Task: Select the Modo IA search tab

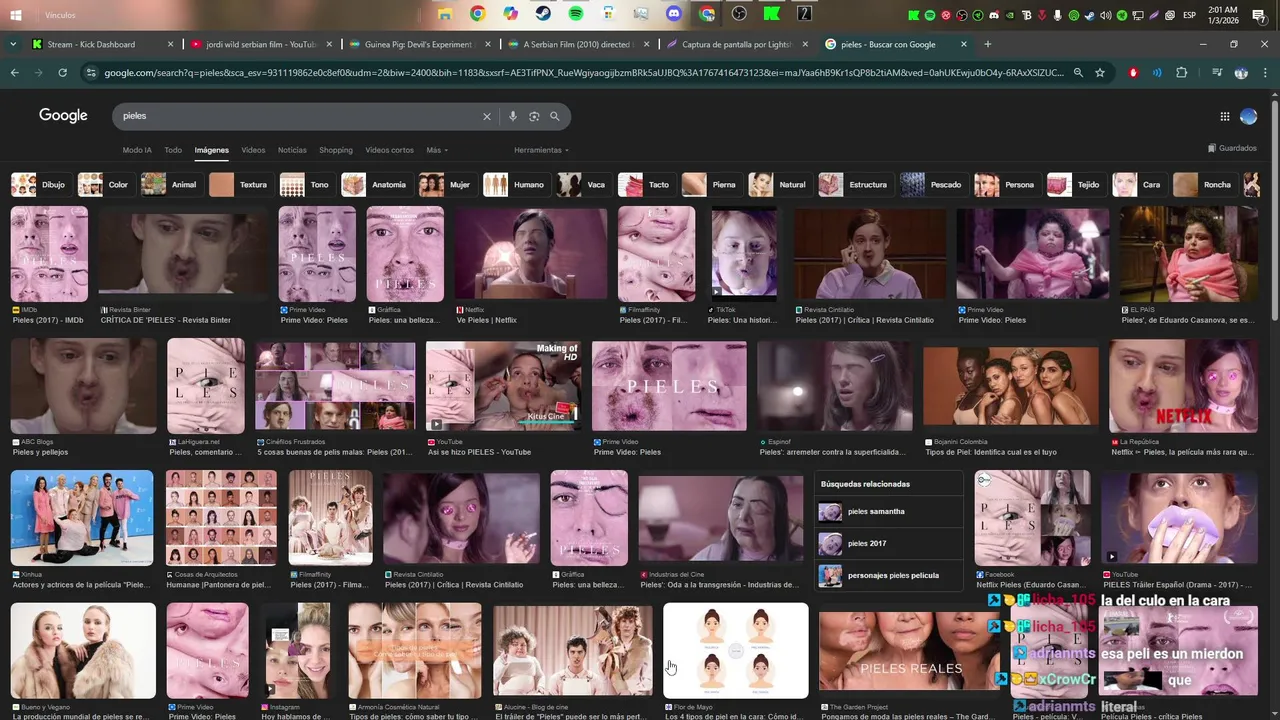Action: (x=137, y=150)
